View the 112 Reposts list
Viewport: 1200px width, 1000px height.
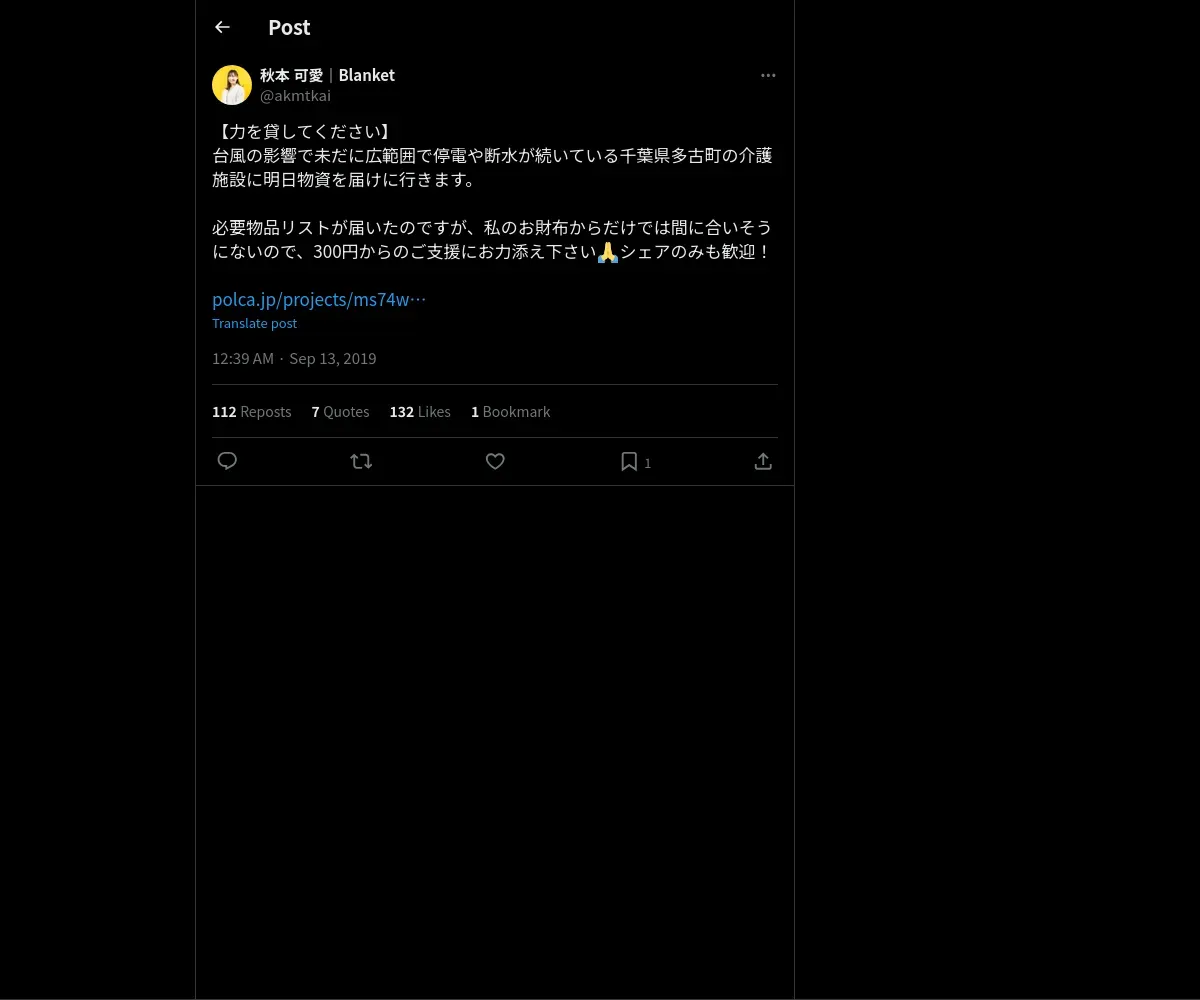[251, 412]
